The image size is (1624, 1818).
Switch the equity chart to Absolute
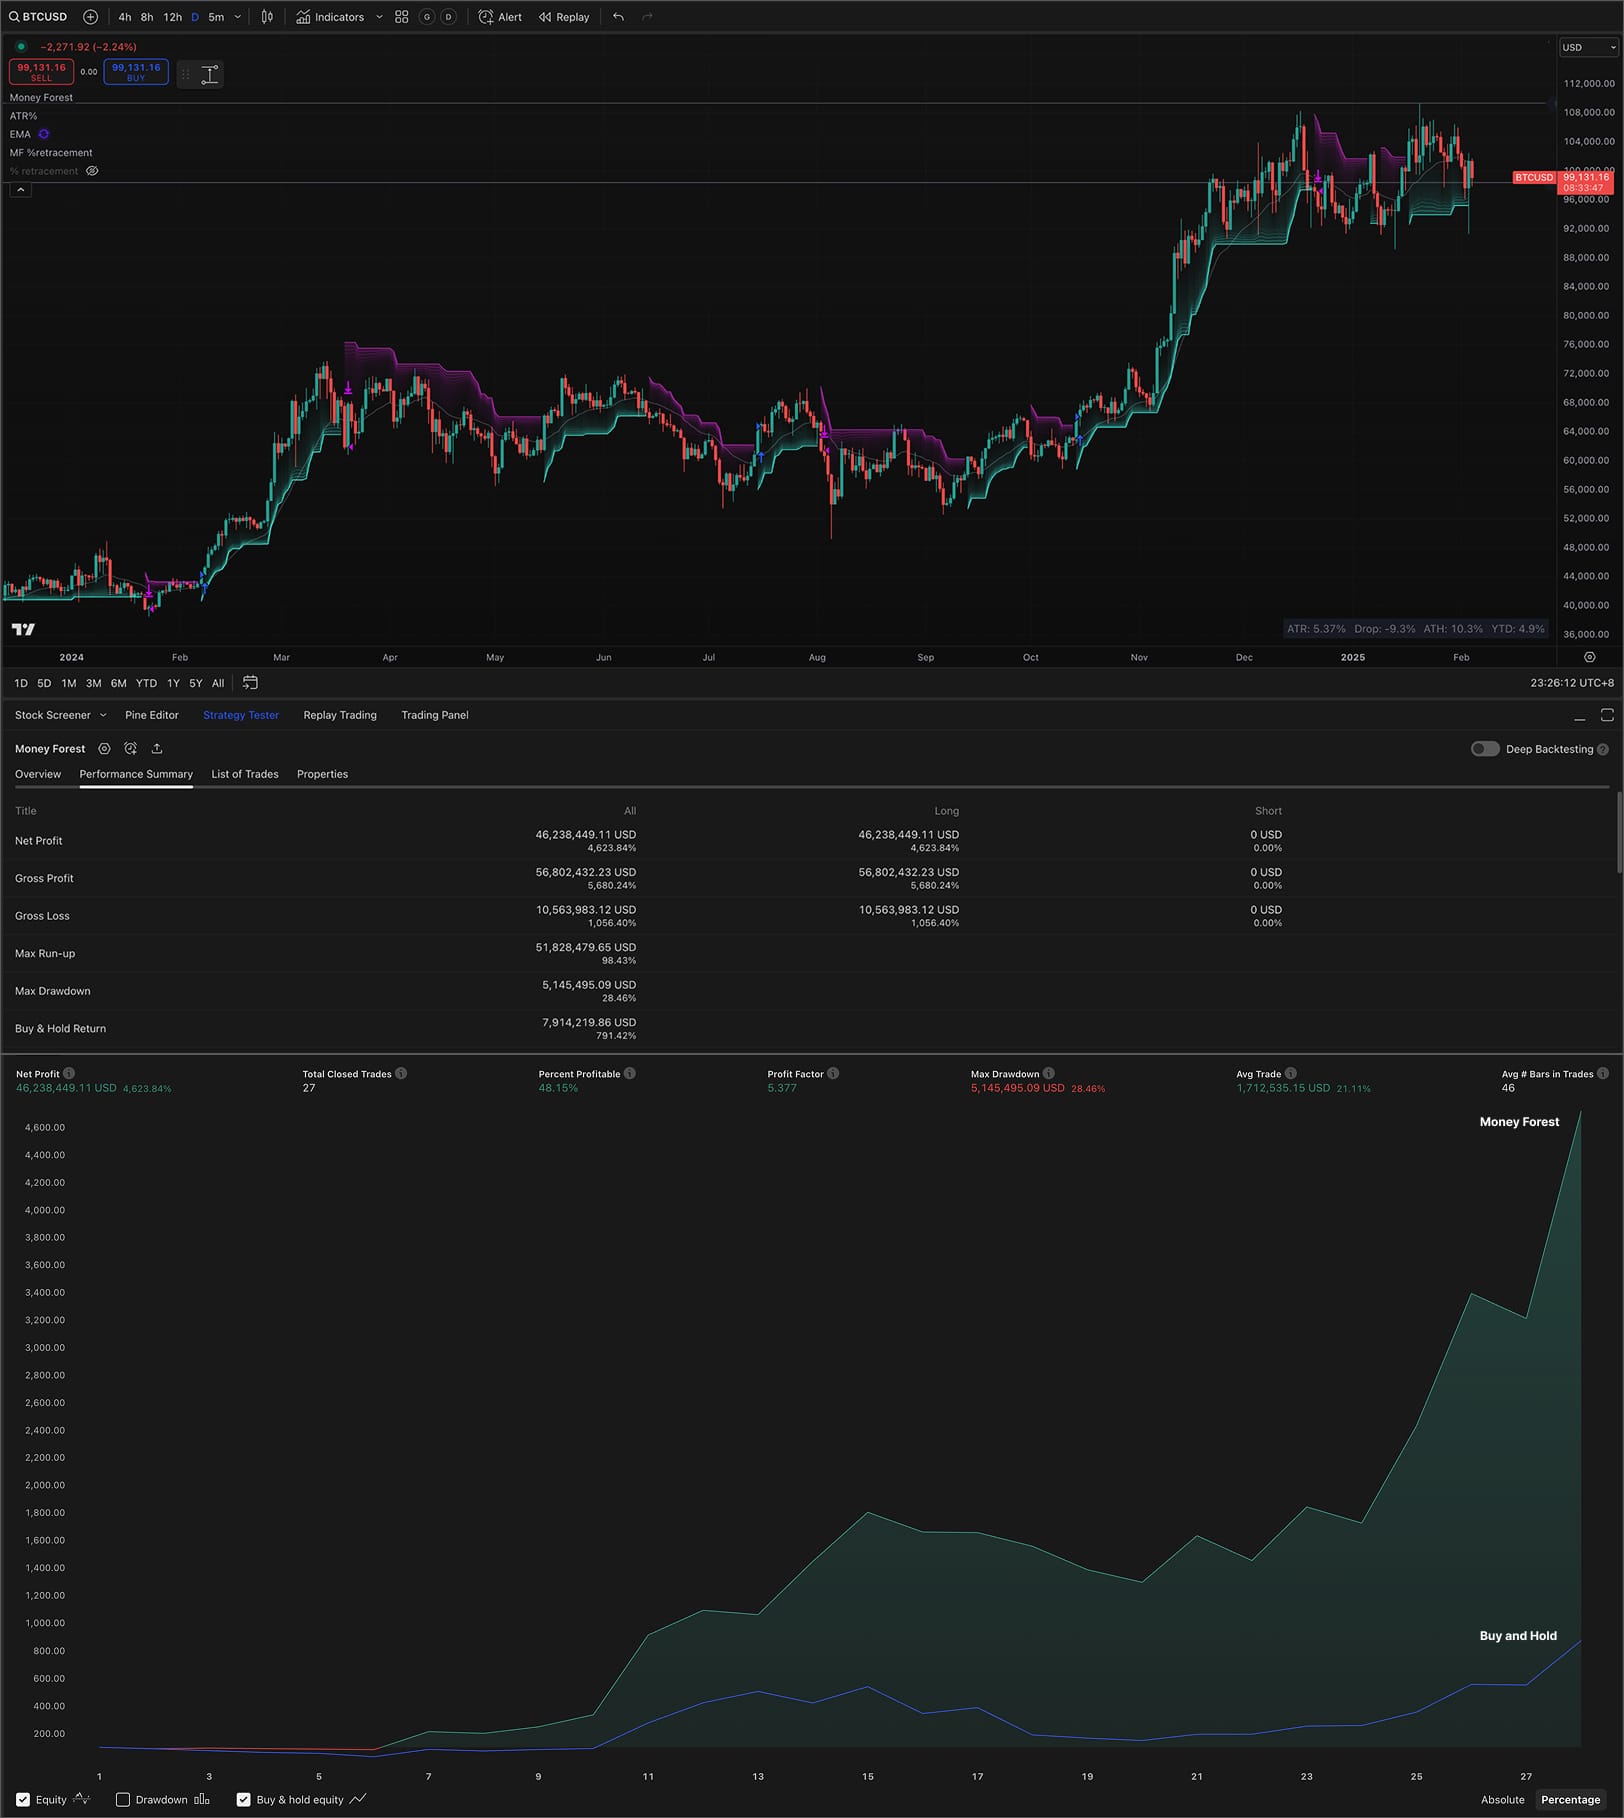click(x=1502, y=1799)
